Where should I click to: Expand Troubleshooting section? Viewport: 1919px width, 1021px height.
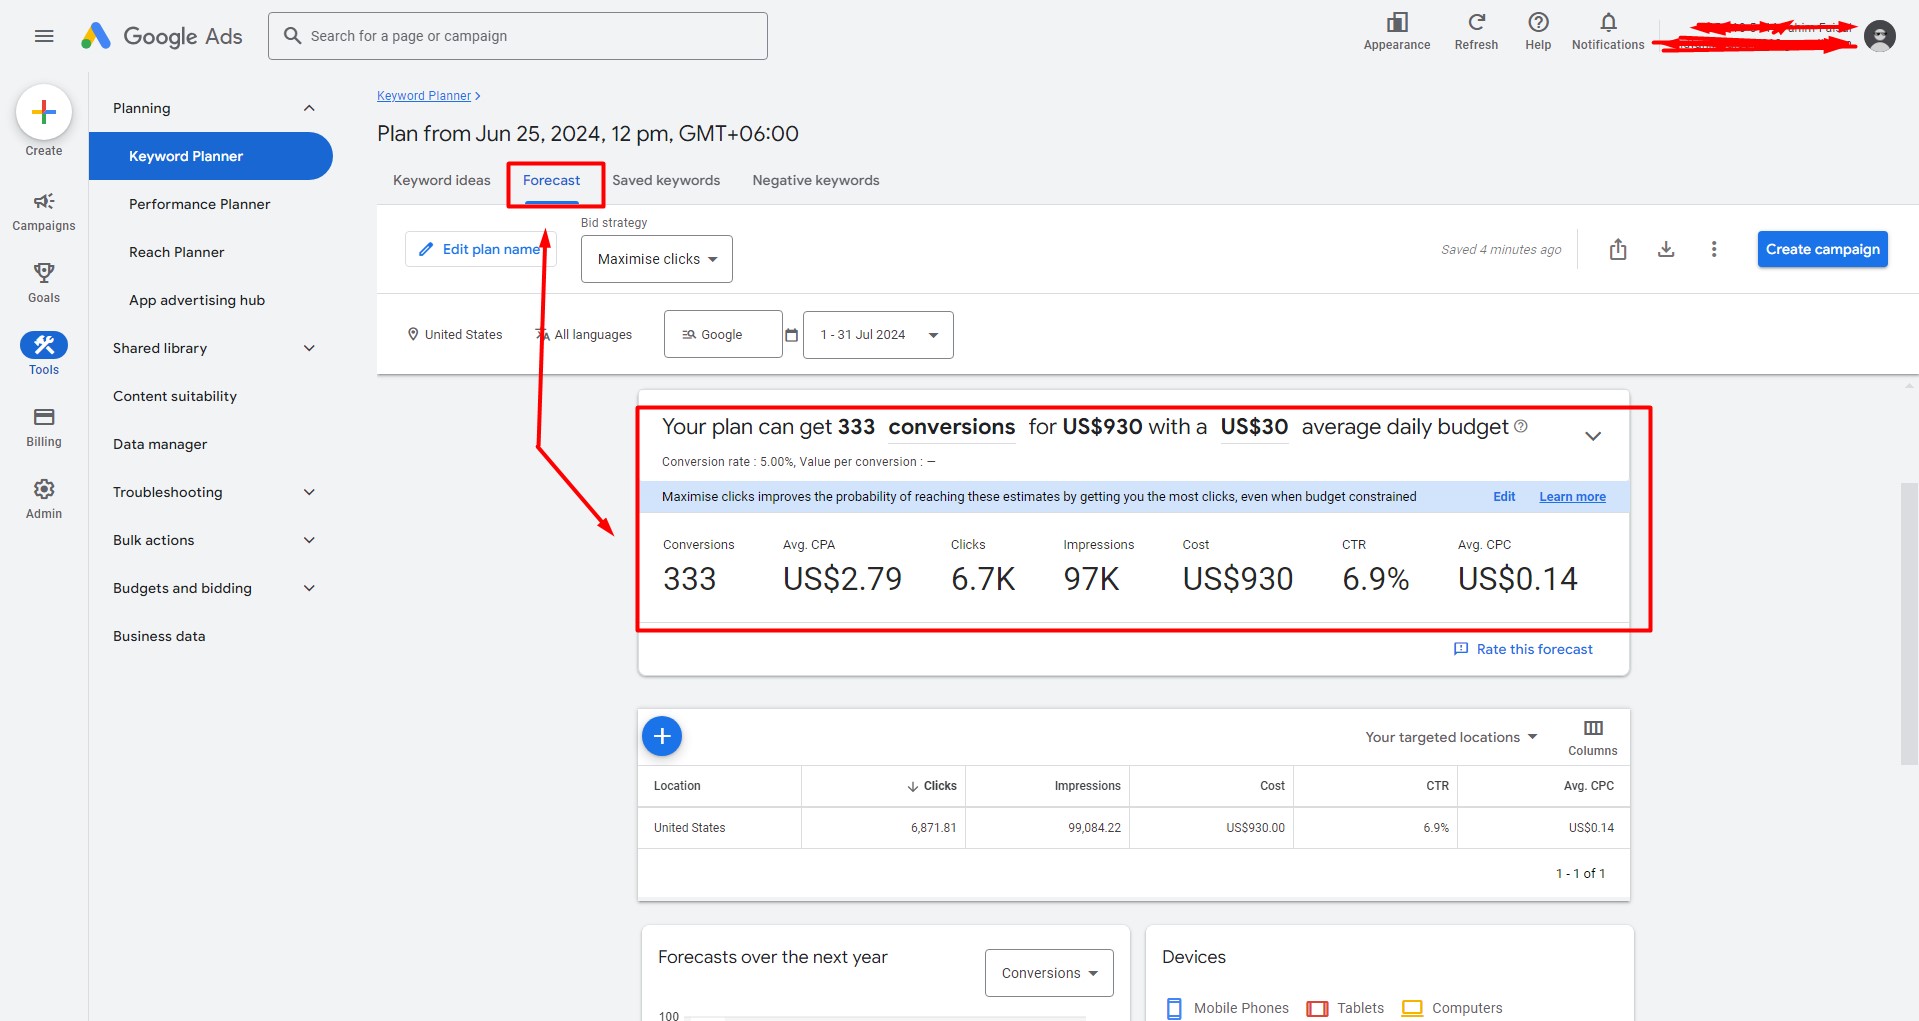pyautogui.click(x=309, y=492)
